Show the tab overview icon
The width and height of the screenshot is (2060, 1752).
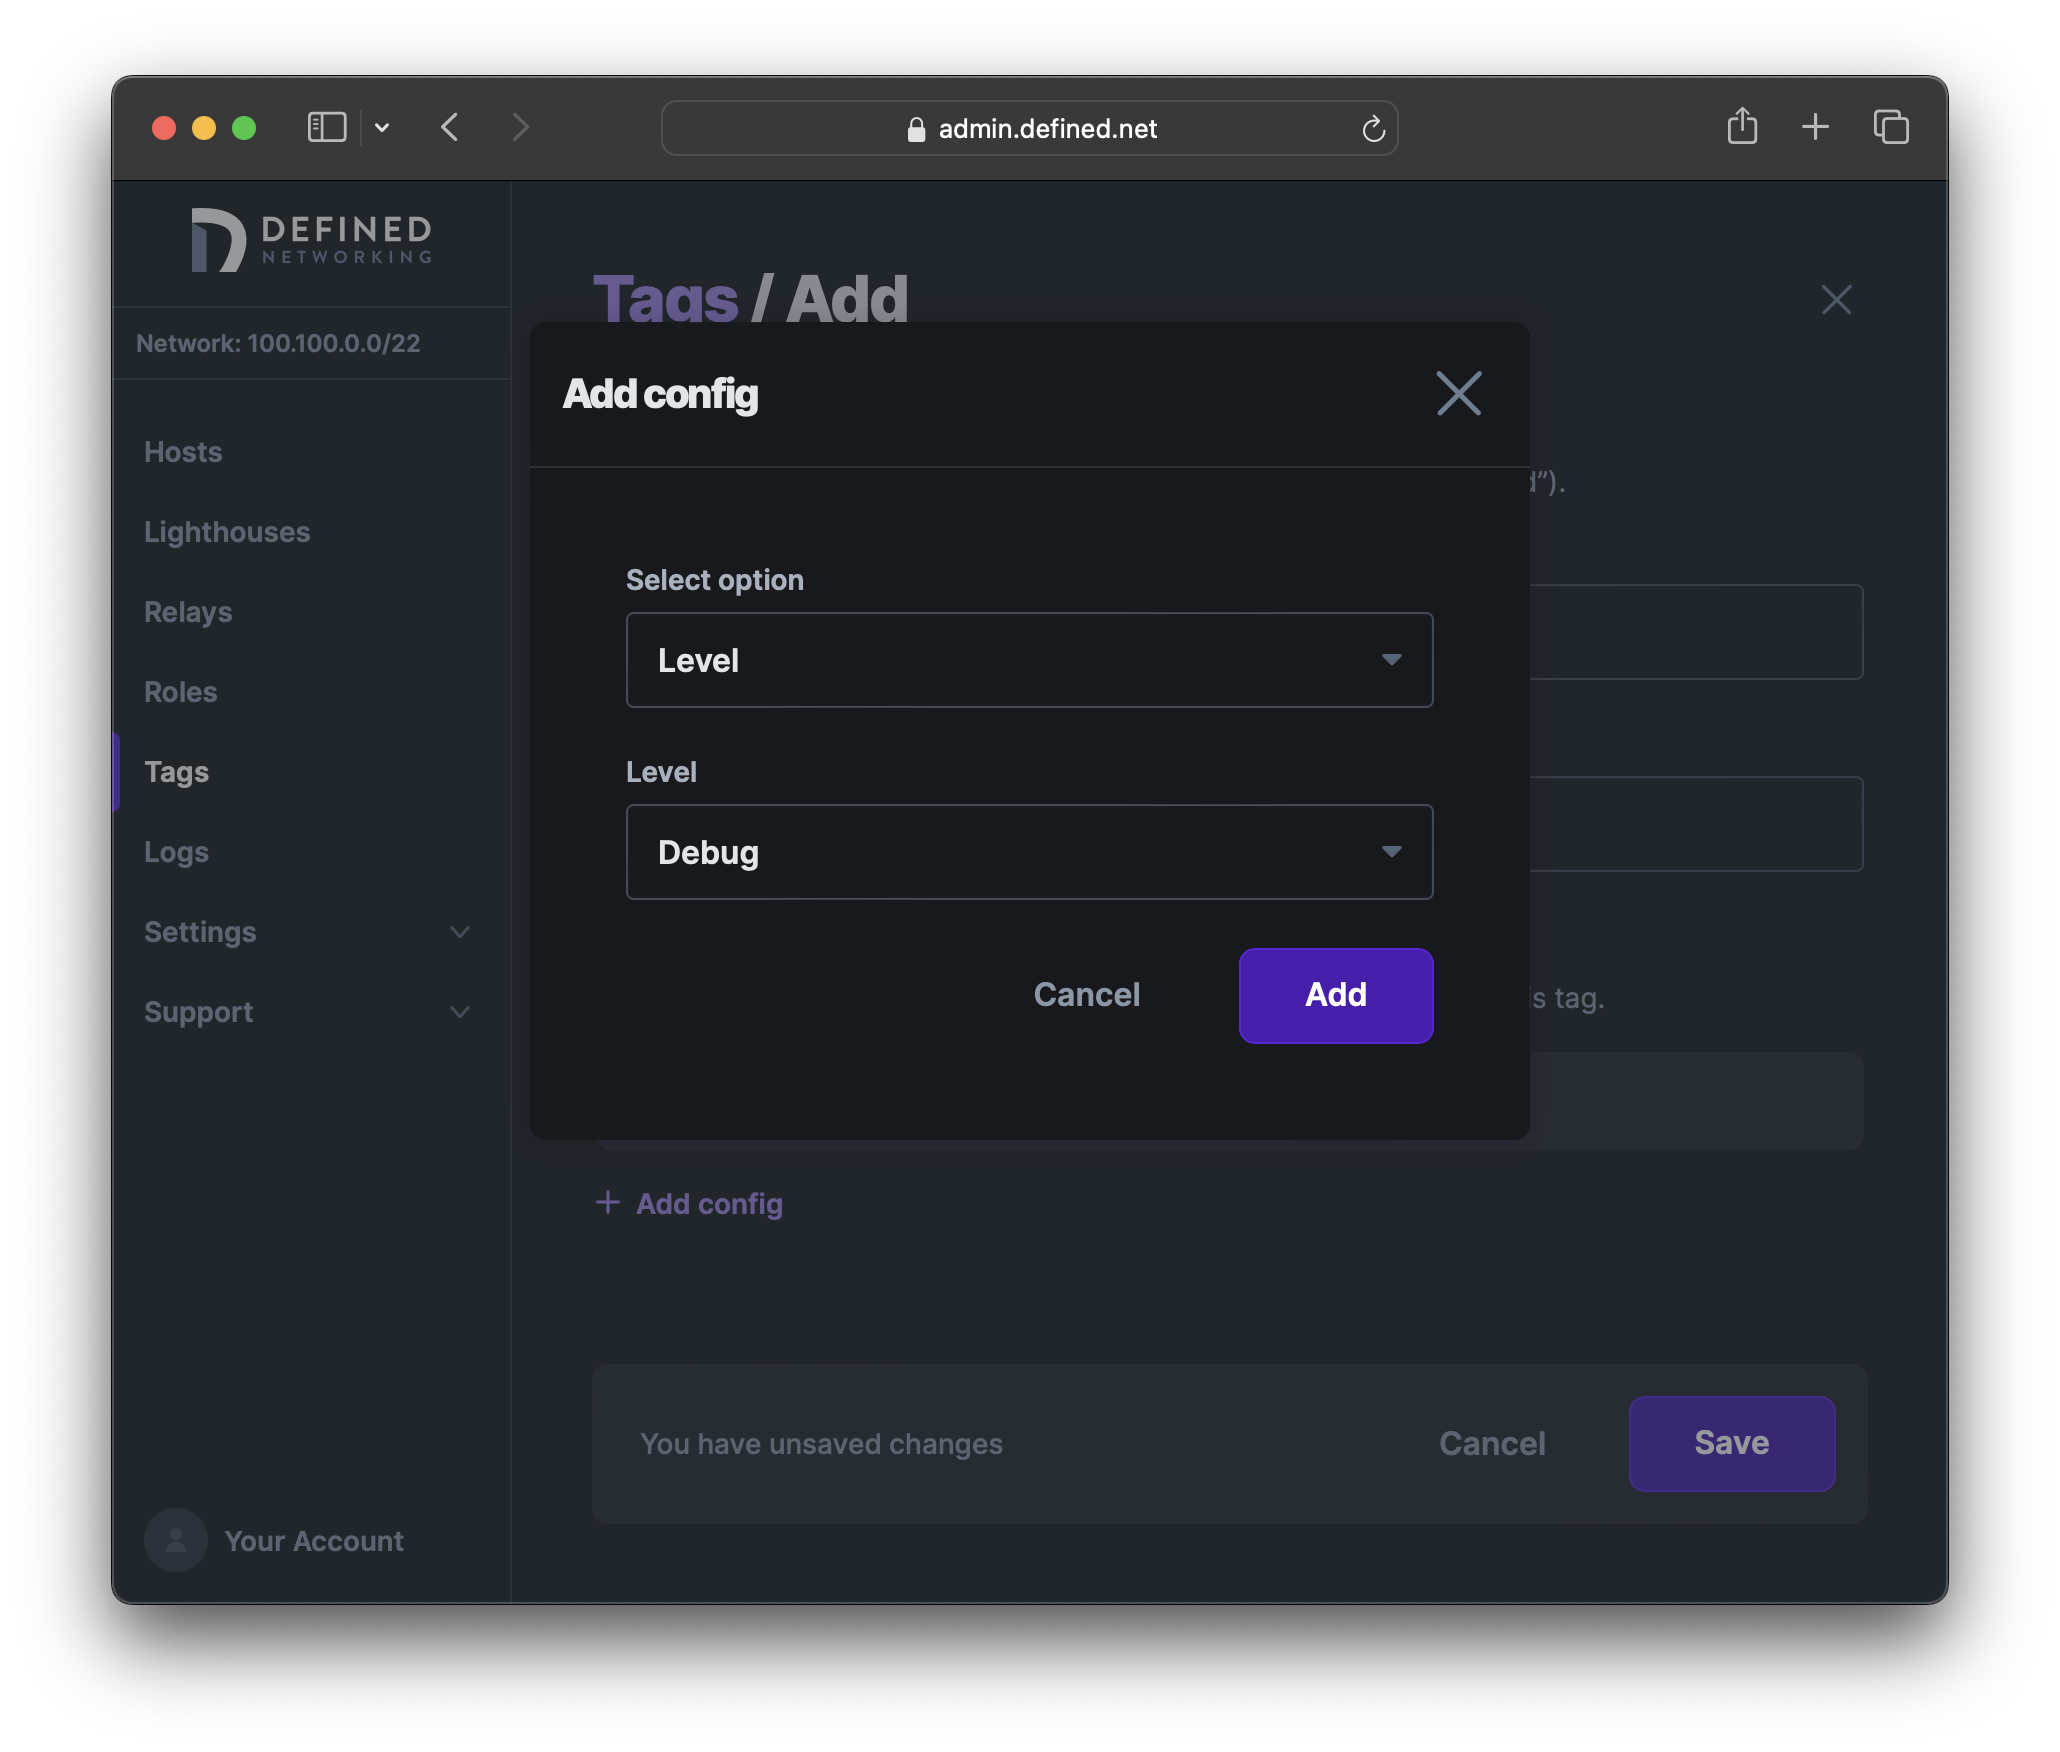coord(1891,127)
